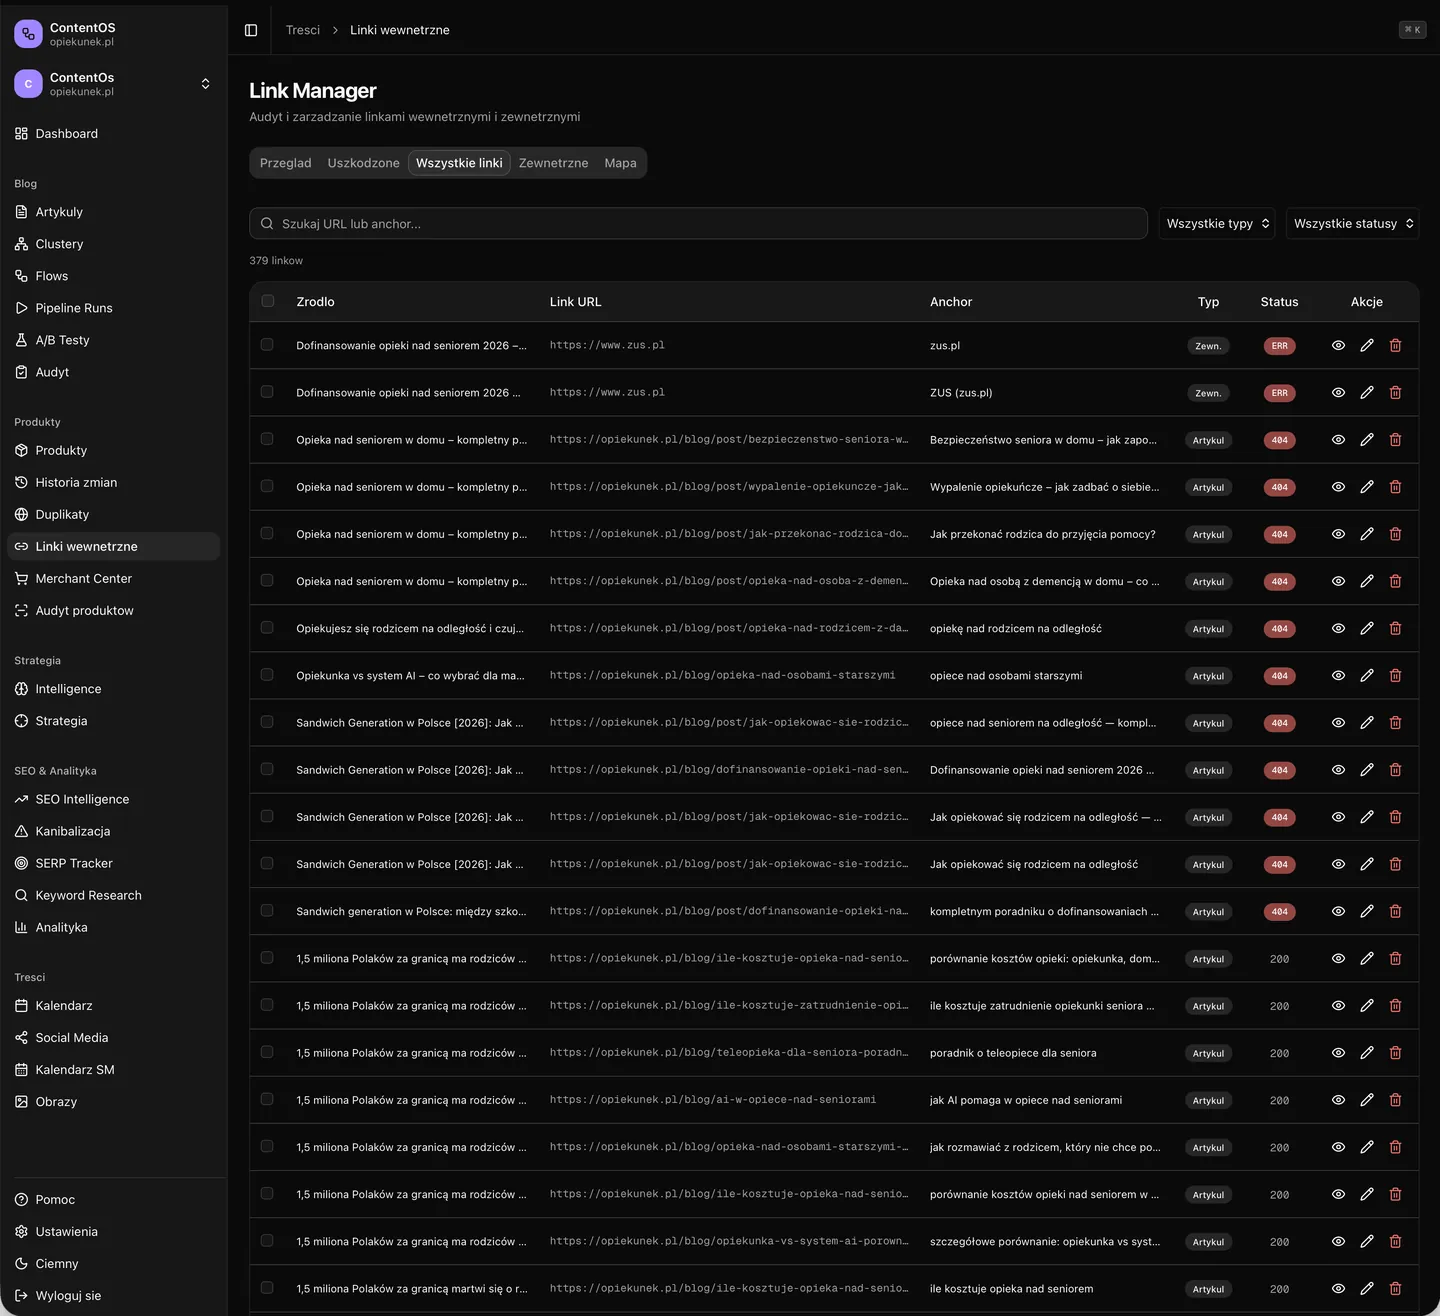Open Linki wewnetrzne sidebar item
Image resolution: width=1440 pixels, height=1316 pixels.
pyautogui.click(x=113, y=546)
